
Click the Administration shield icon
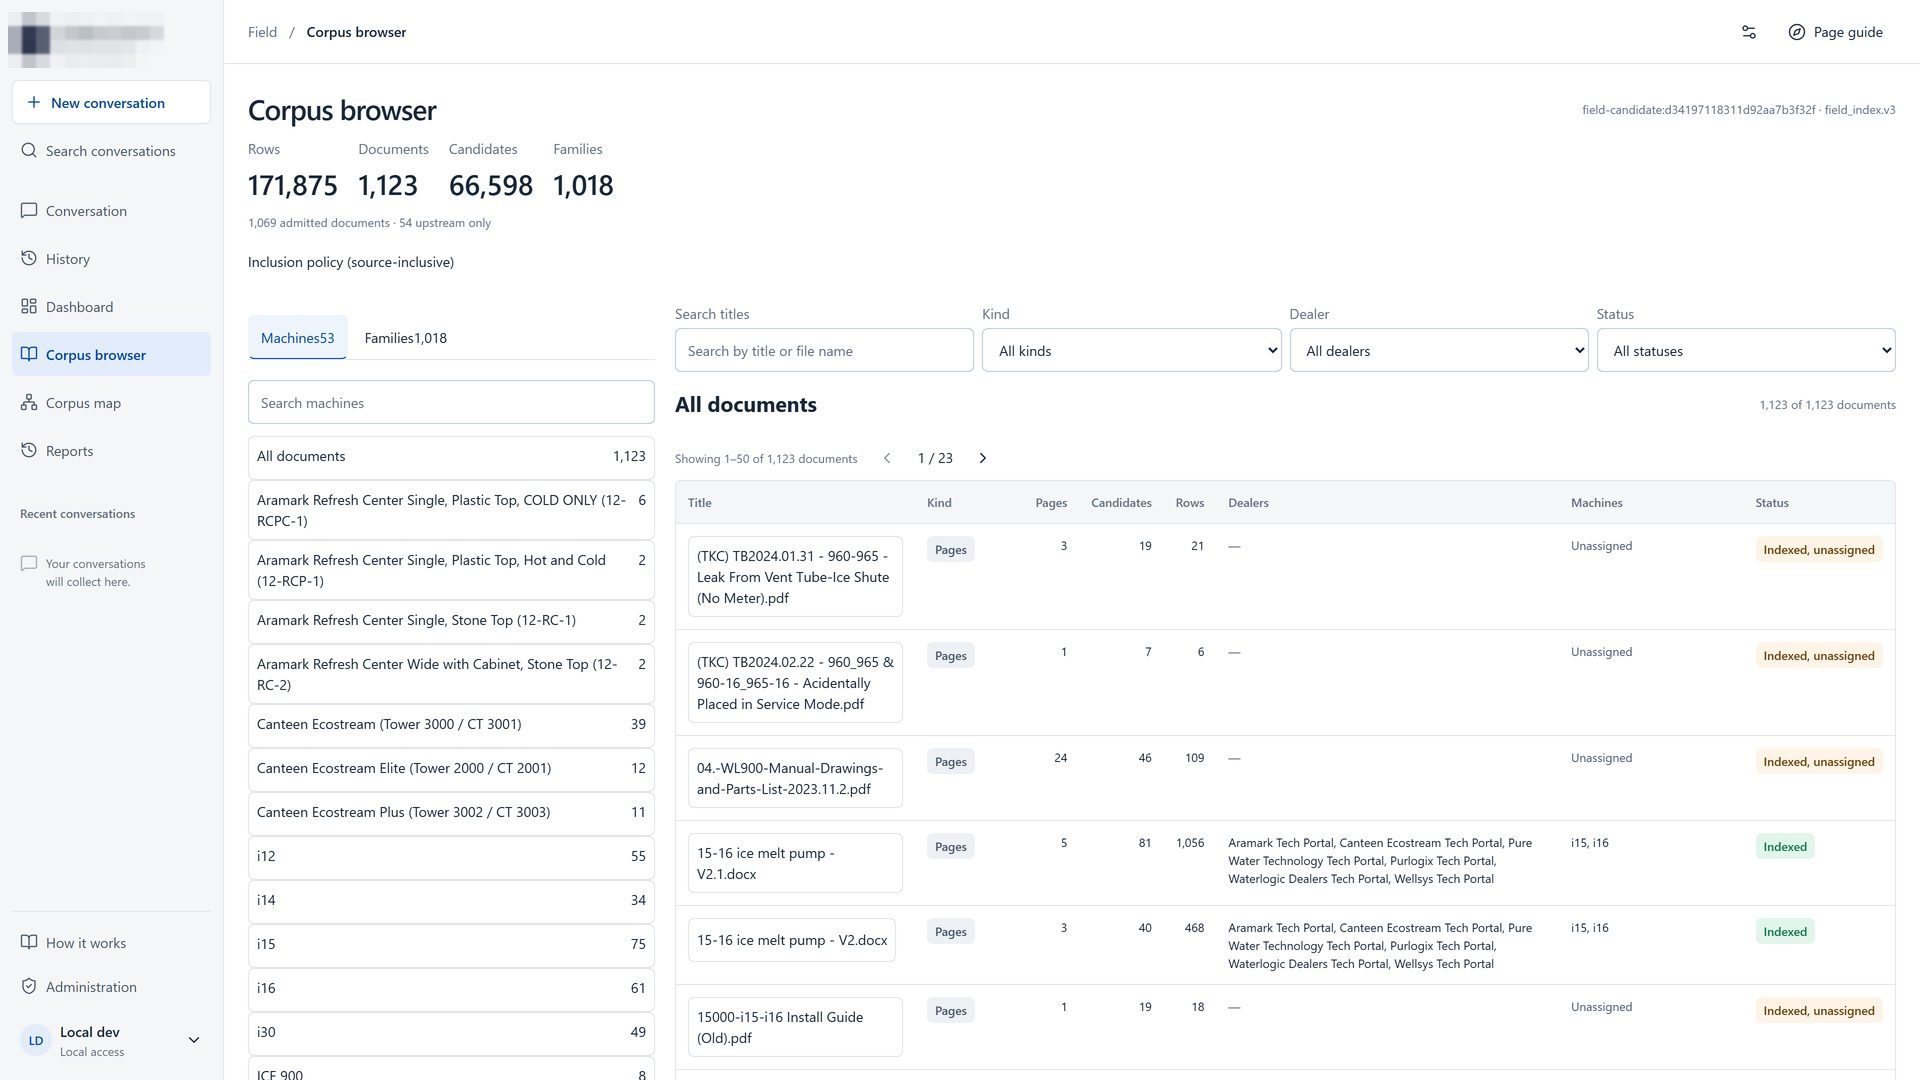[x=29, y=986]
